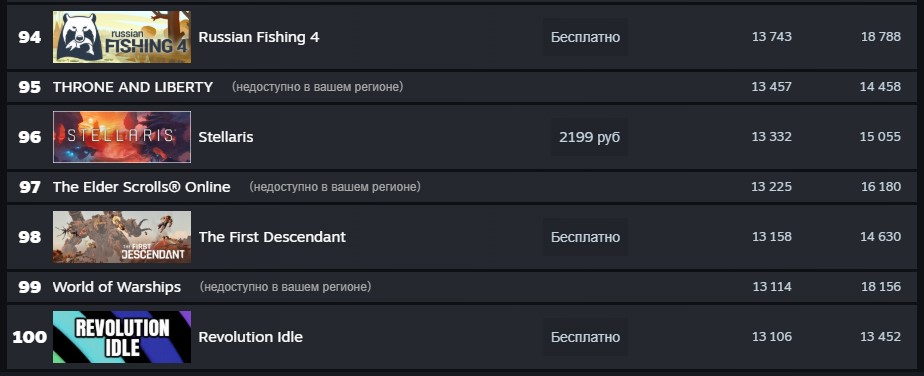
Task: Open the Russian Fishing 4 game thumbnail
Action: coord(122,37)
